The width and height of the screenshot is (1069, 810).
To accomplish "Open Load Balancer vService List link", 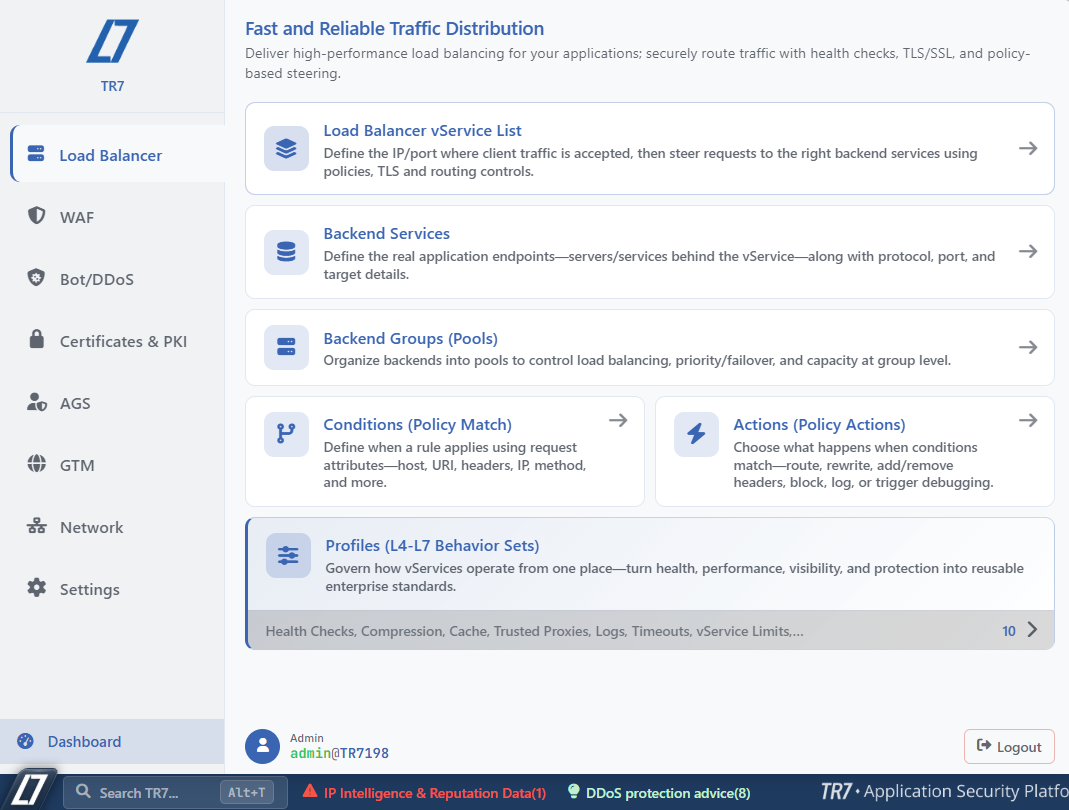I will (422, 130).
